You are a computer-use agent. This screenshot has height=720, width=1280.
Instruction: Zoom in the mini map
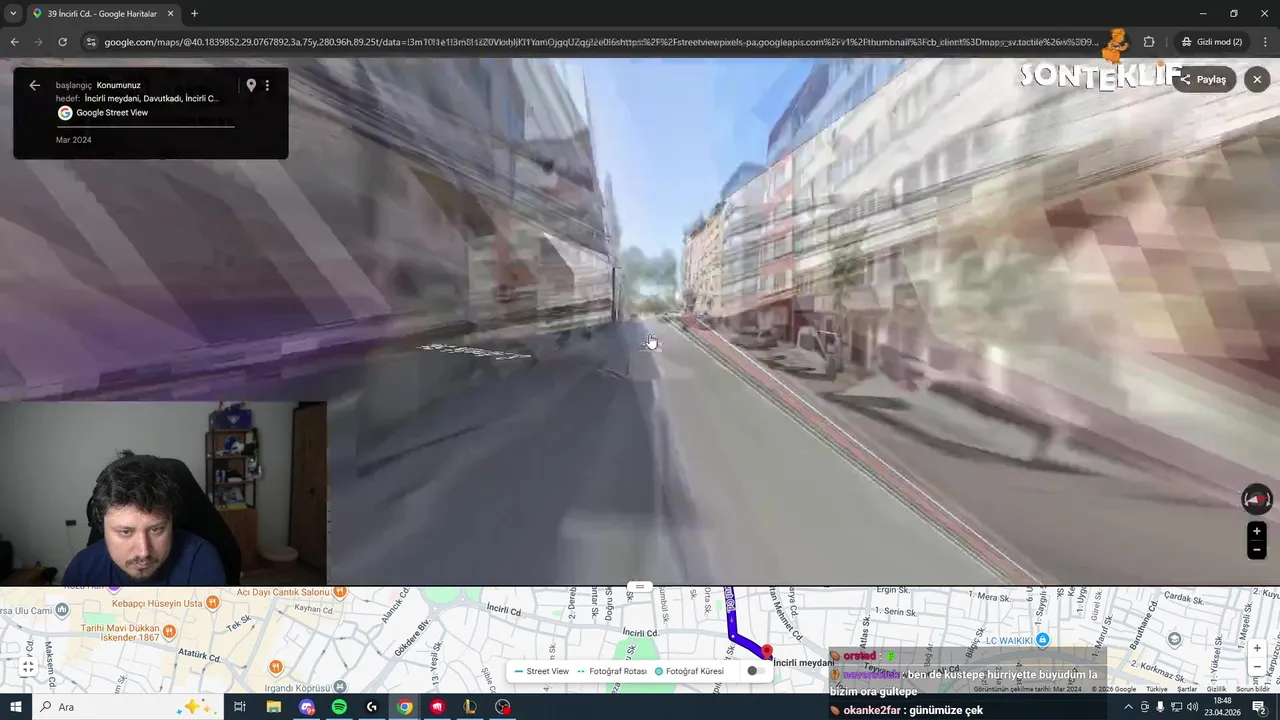[x=1258, y=648]
